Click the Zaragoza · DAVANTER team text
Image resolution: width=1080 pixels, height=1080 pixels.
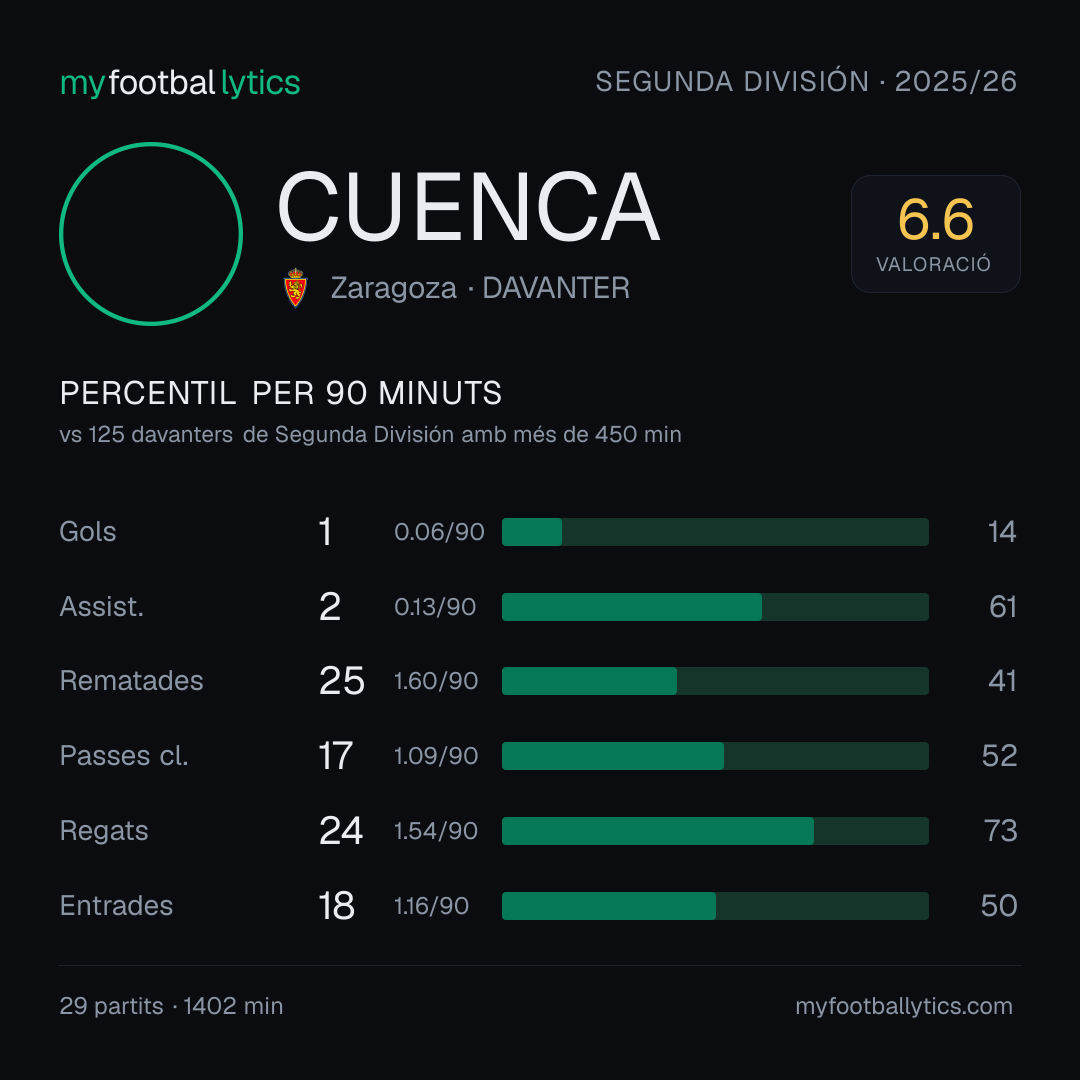click(480, 289)
